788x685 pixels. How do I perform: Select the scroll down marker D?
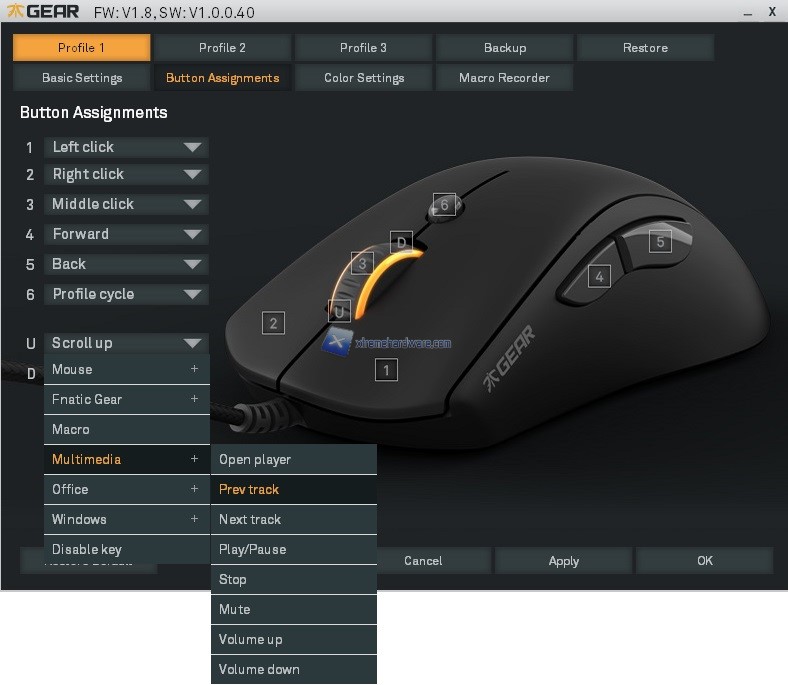(x=401, y=242)
